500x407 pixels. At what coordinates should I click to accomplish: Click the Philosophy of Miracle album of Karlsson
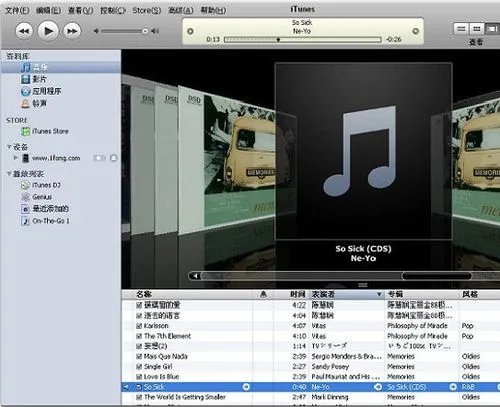417,326
